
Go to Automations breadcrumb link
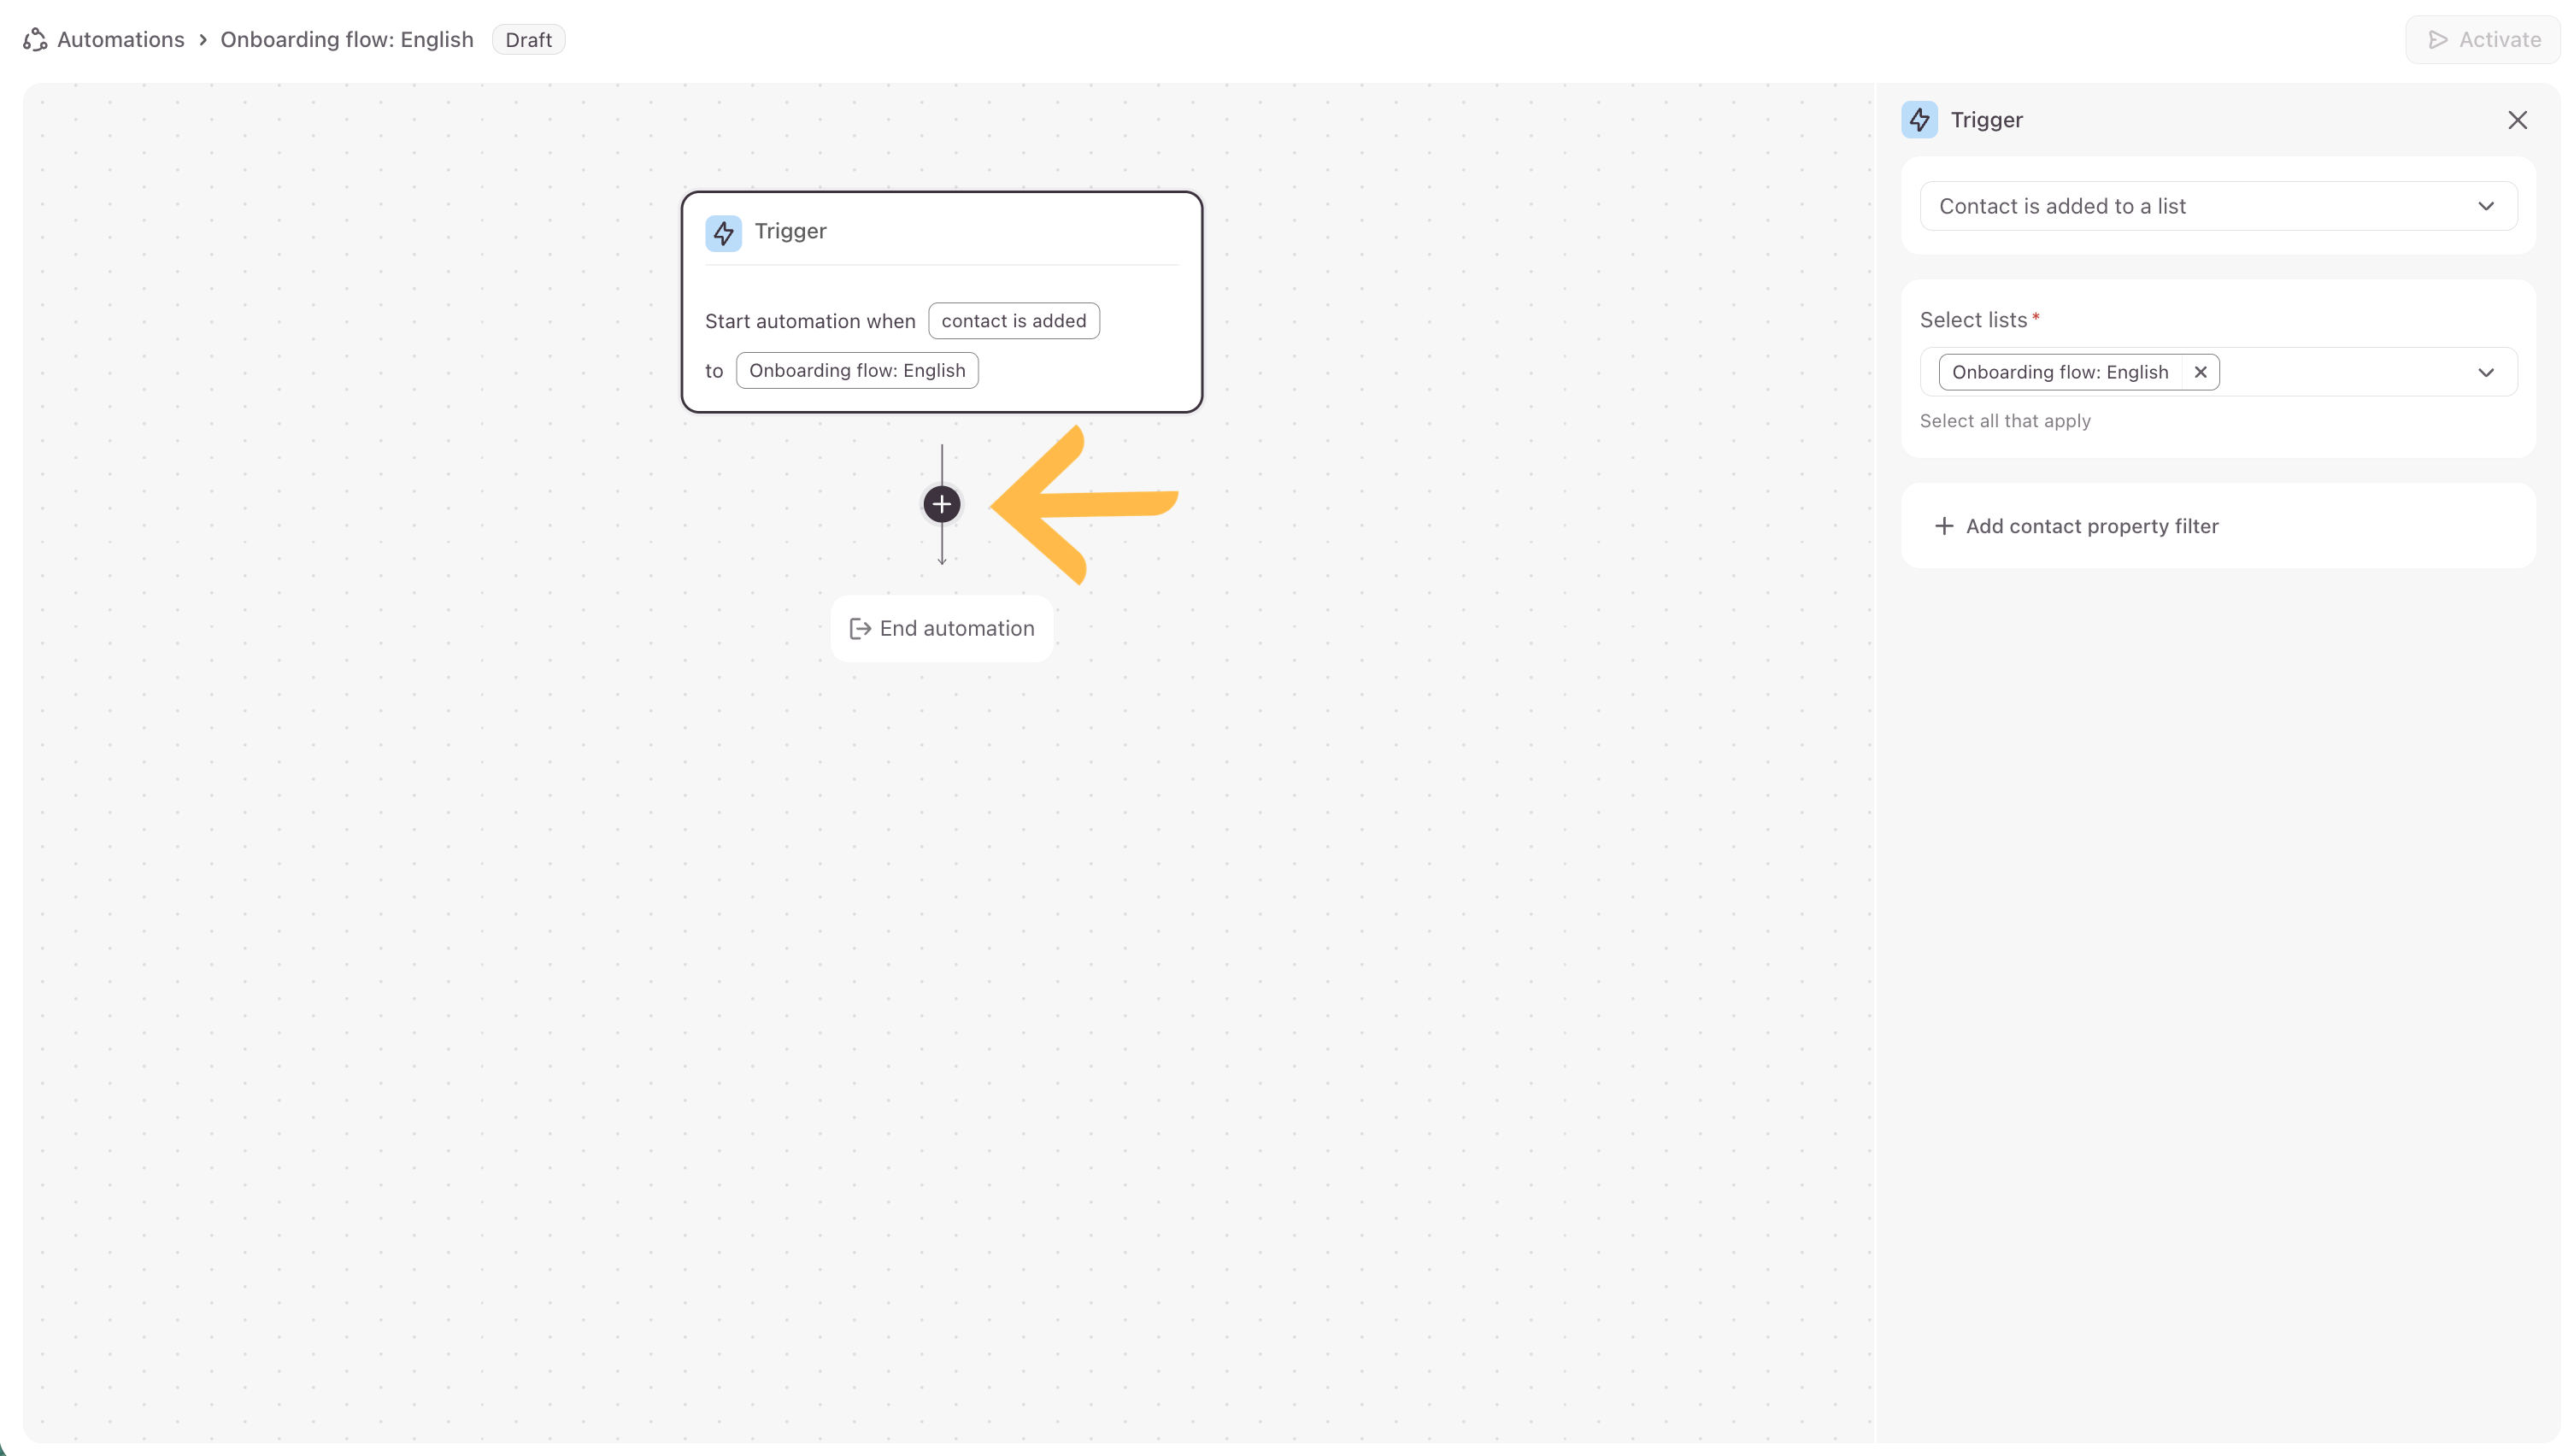[x=120, y=40]
